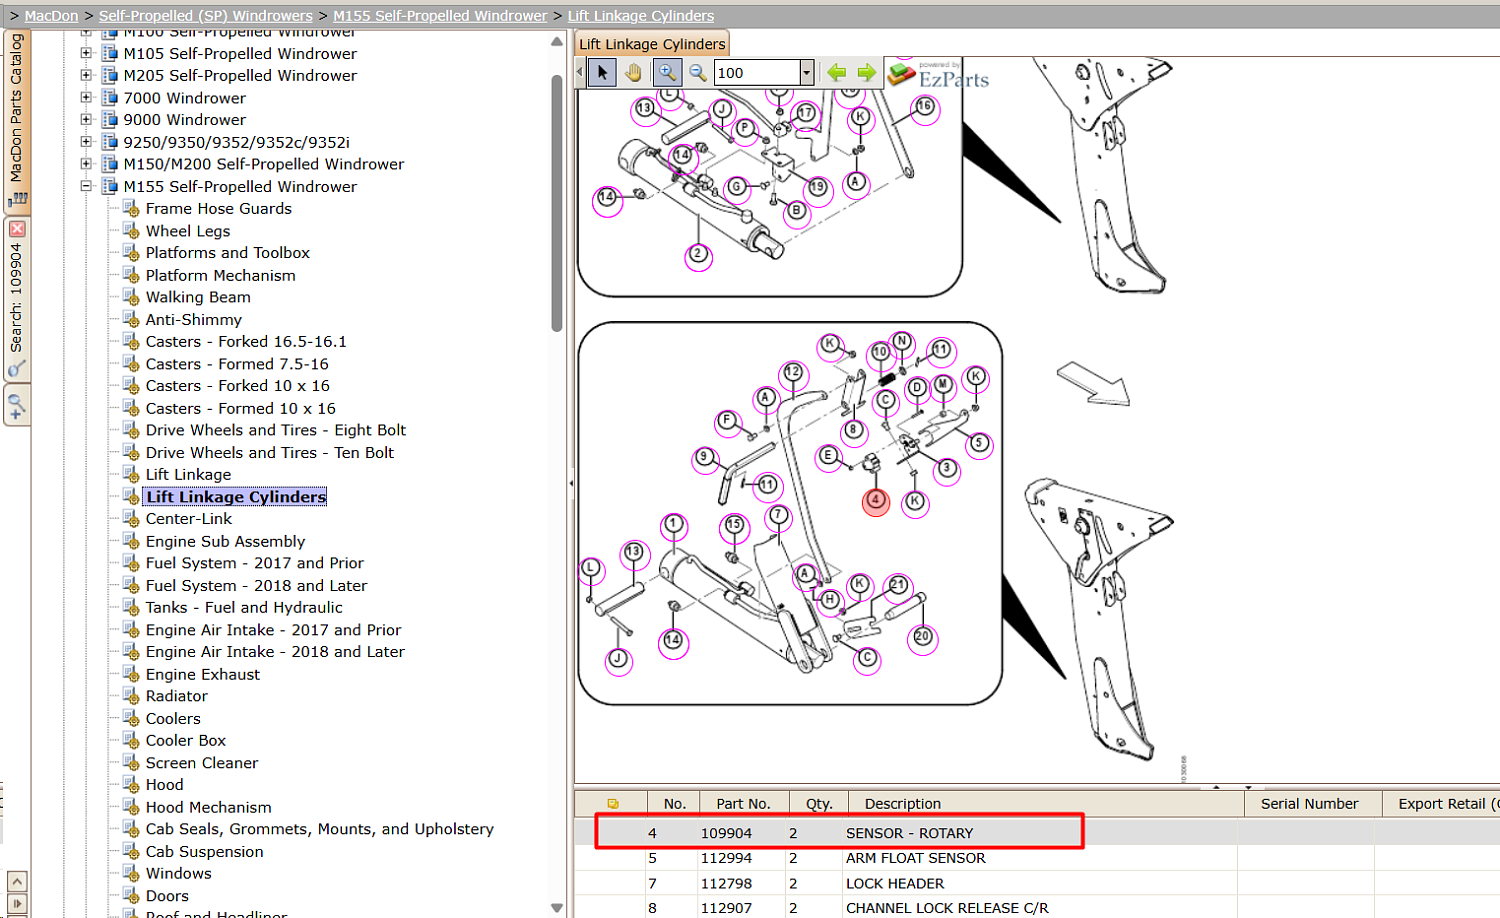The width and height of the screenshot is (1500, 918).
Task: Select the 7000 Windrower catalog label
Action: point(185,98)
